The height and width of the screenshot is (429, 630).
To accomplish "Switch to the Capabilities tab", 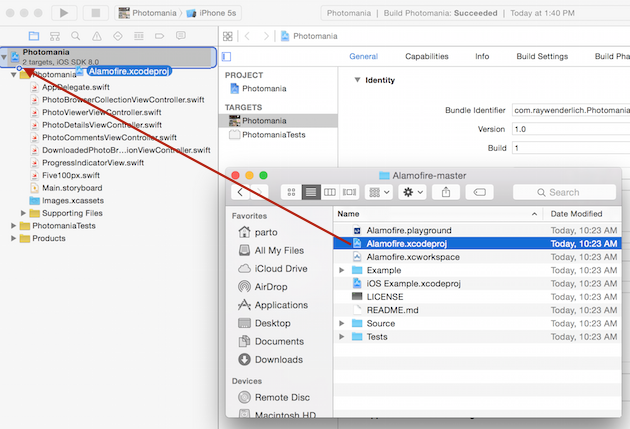I will [427, 57].
